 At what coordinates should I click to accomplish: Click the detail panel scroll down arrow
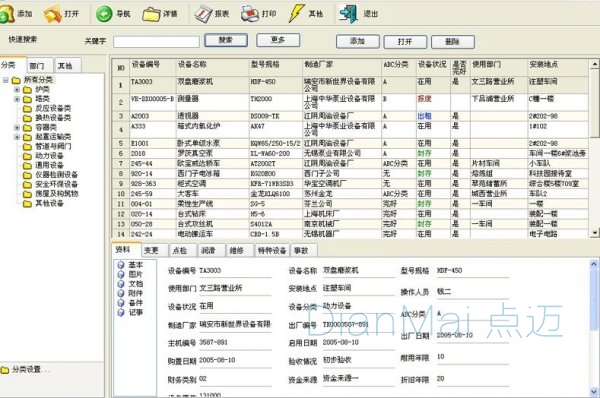594,391
